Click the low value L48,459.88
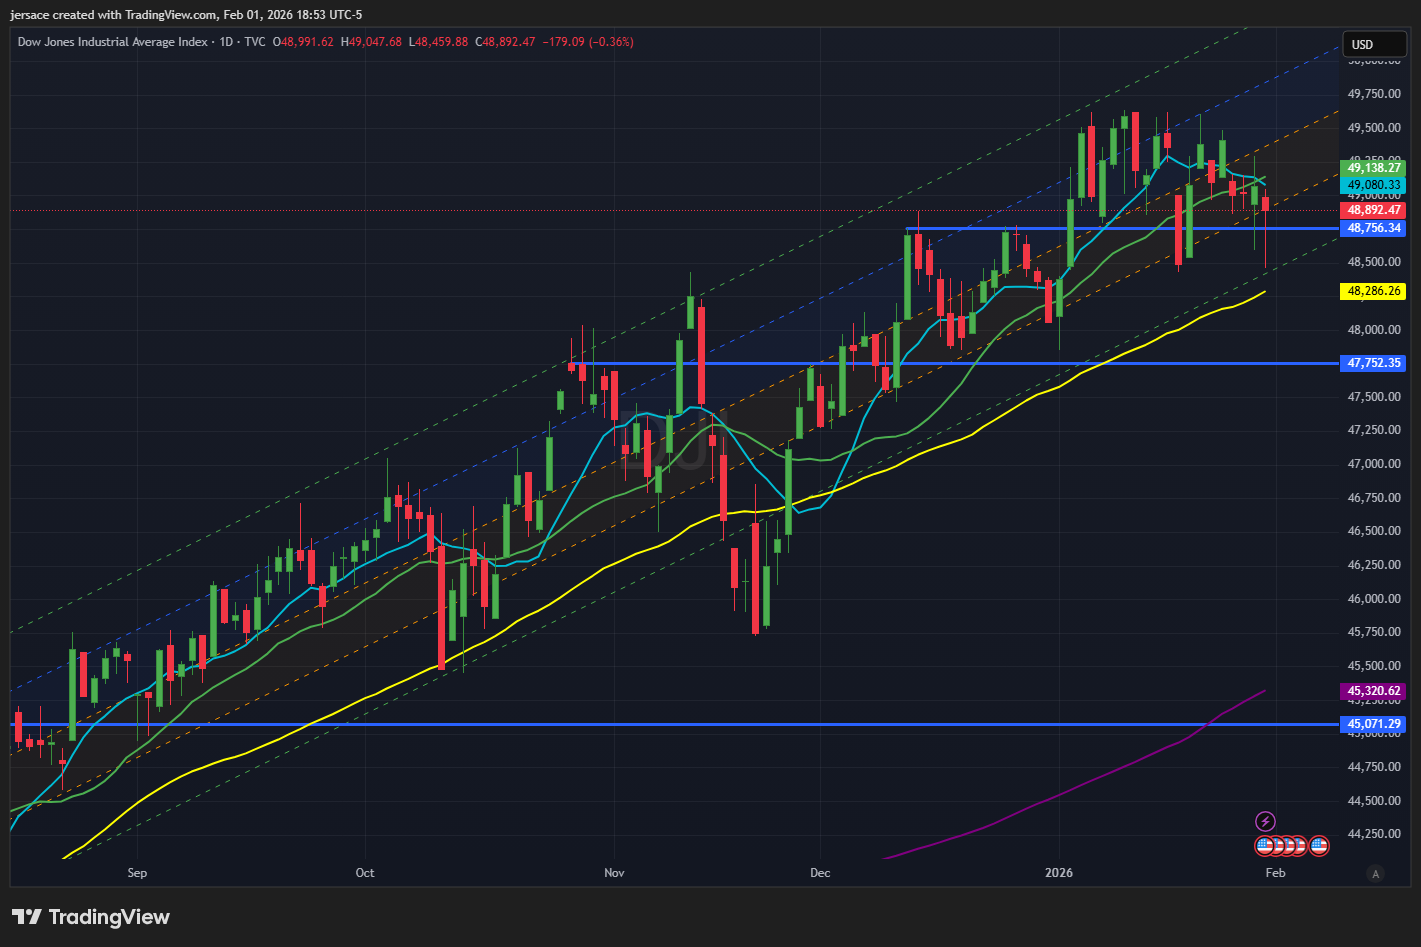This screenshot has width=1421, height=947. click(438, 42)
